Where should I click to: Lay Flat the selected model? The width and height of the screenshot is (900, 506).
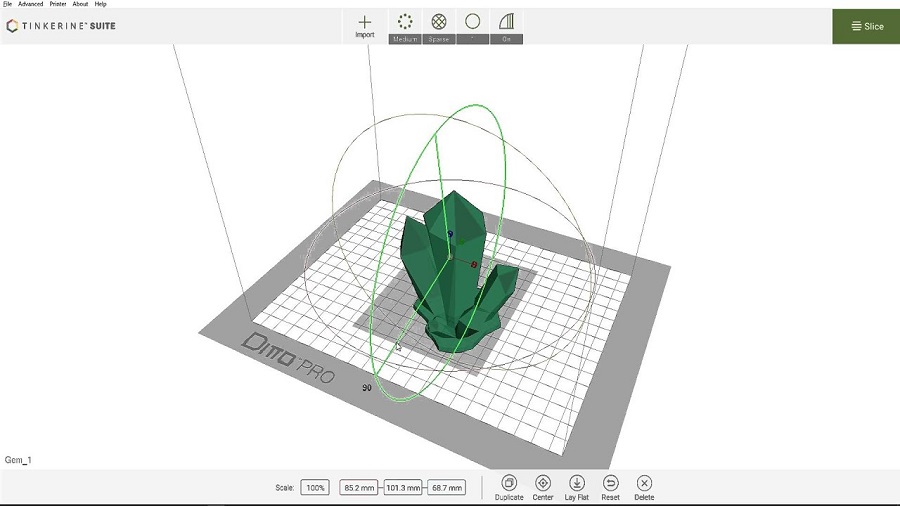click(577, 488)
